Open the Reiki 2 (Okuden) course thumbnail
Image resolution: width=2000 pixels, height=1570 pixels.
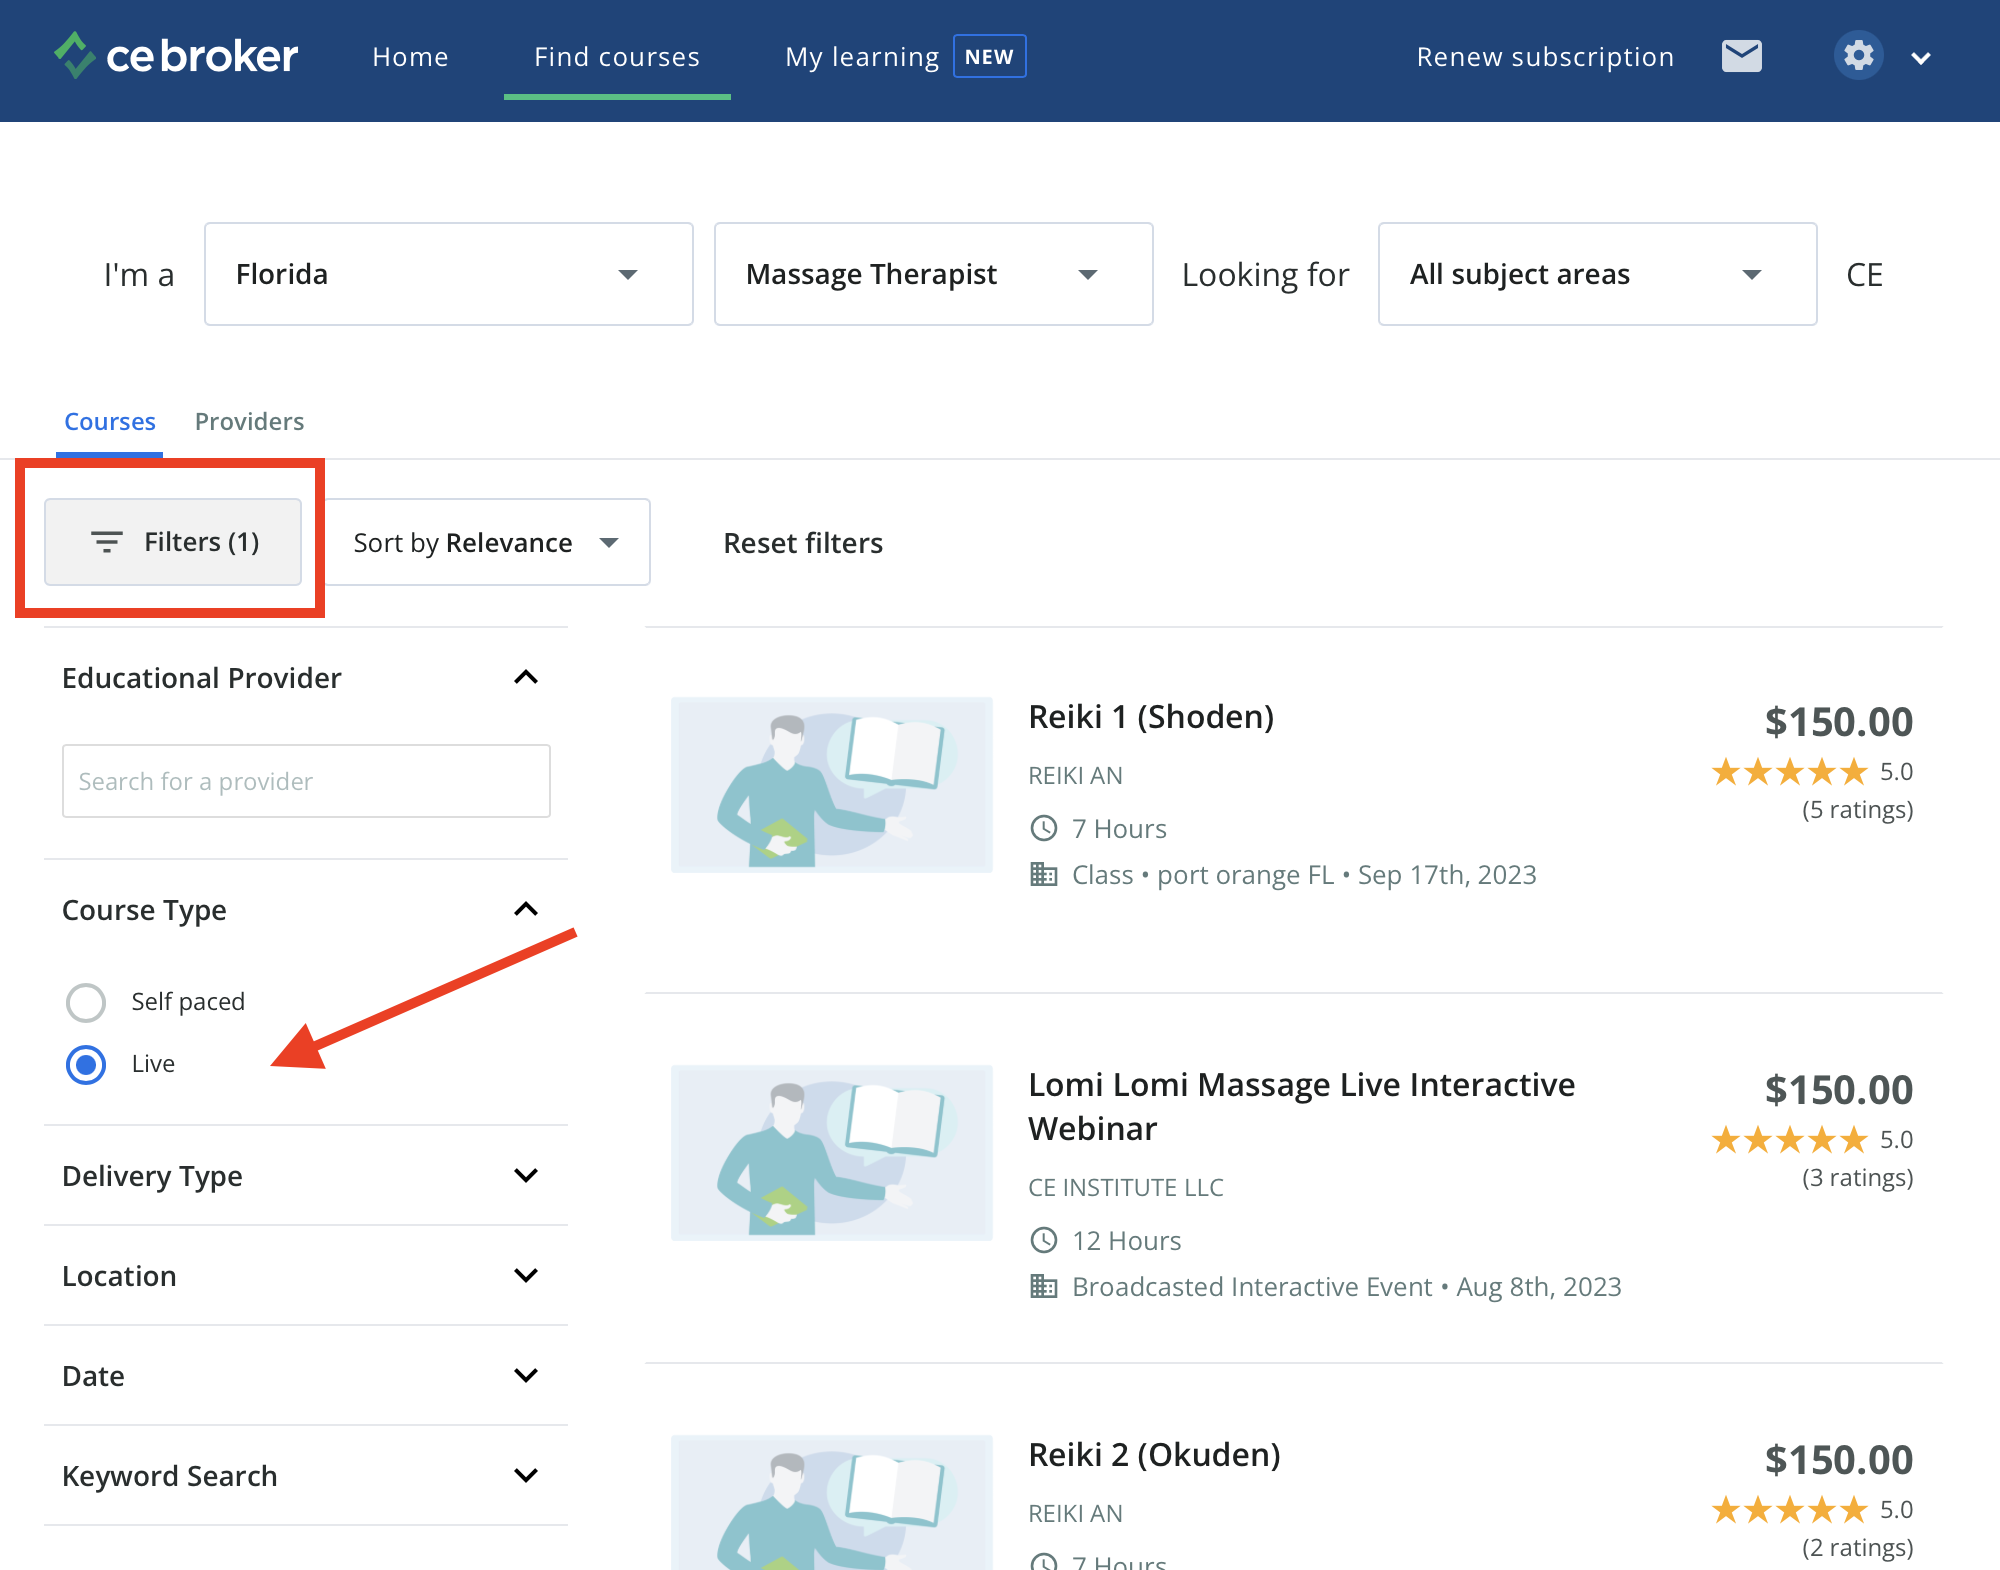click(832, 1502)
